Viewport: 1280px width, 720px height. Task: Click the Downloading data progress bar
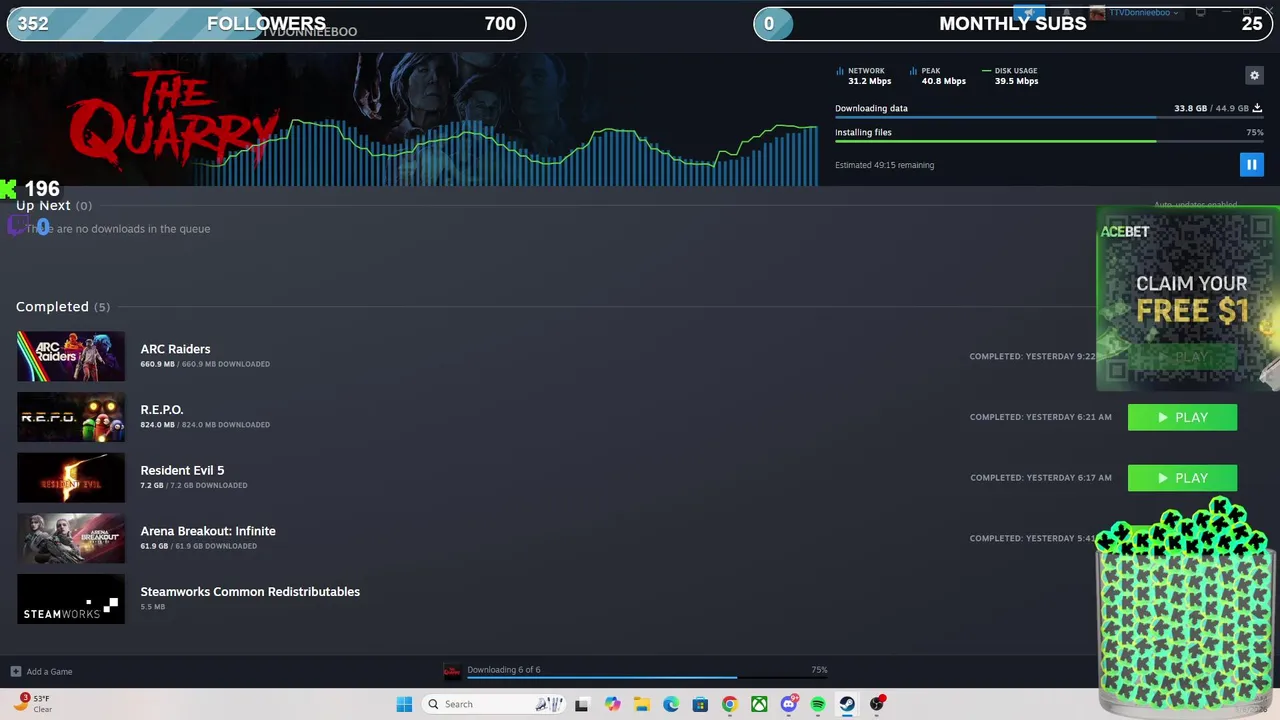1048,117
